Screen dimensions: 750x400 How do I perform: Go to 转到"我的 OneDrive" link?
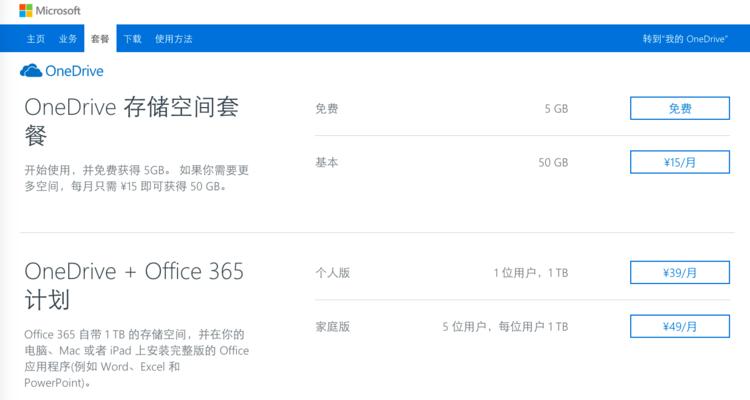click(x=685, y=39)
